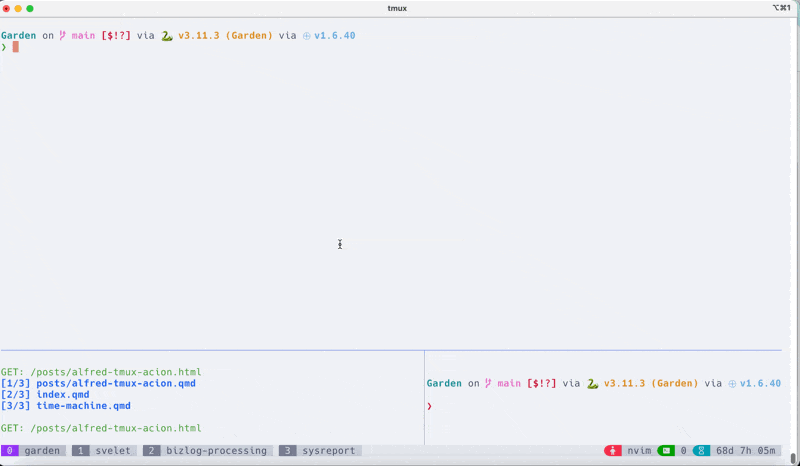800x466 pixels.
Task: Click the green prompt arrow in top pane
Action: pyautogui.click(x=4, y=47)
